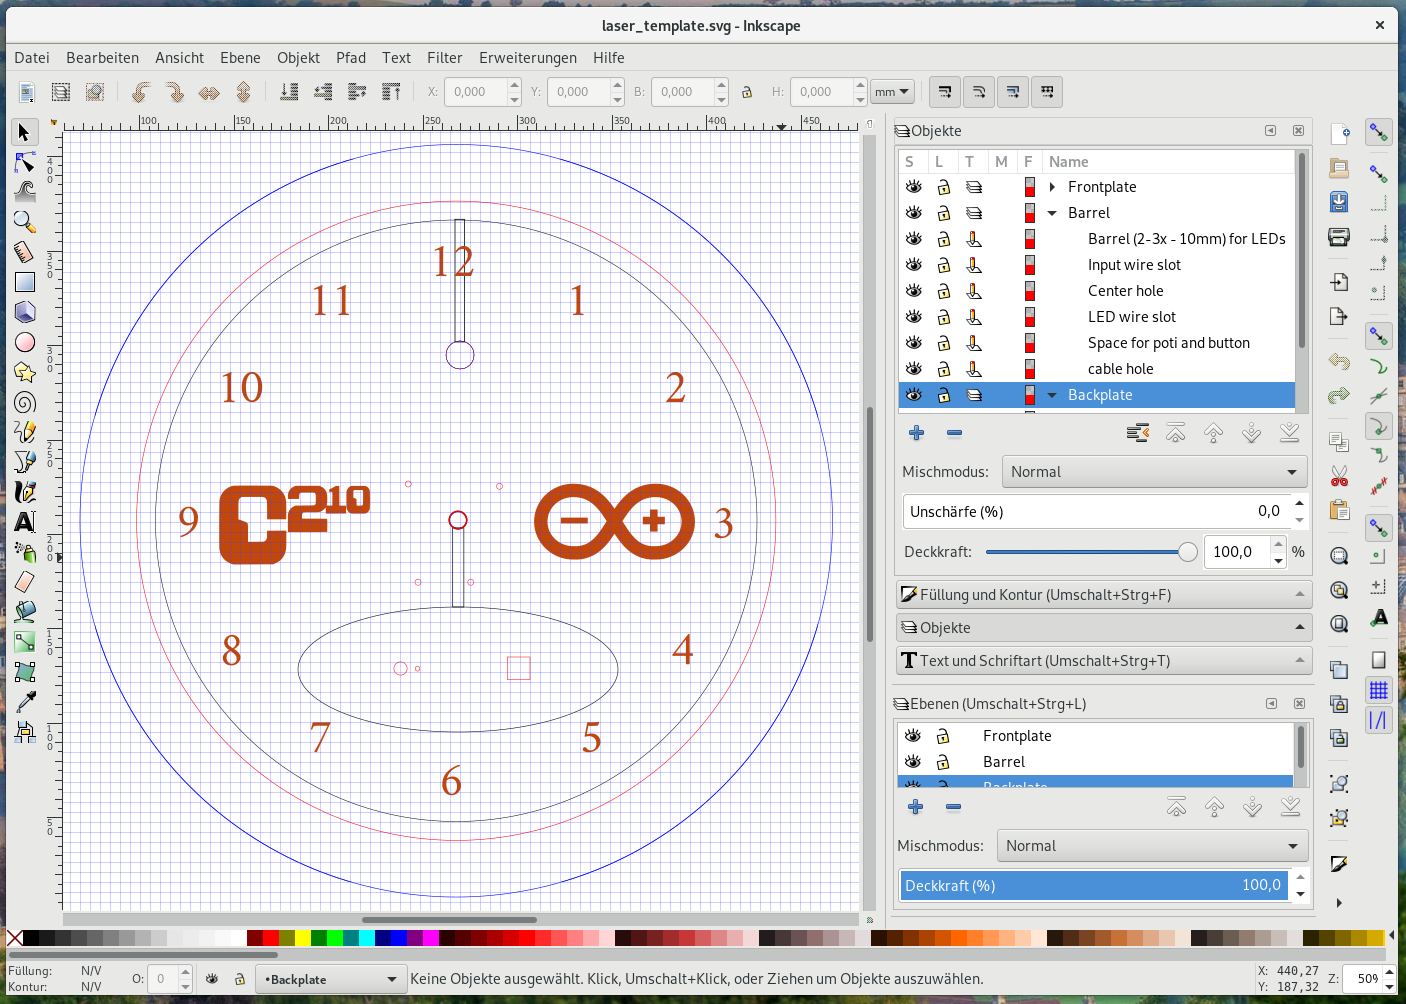
Task: Select the Text tool in toolbox
Action: point(25,522)
